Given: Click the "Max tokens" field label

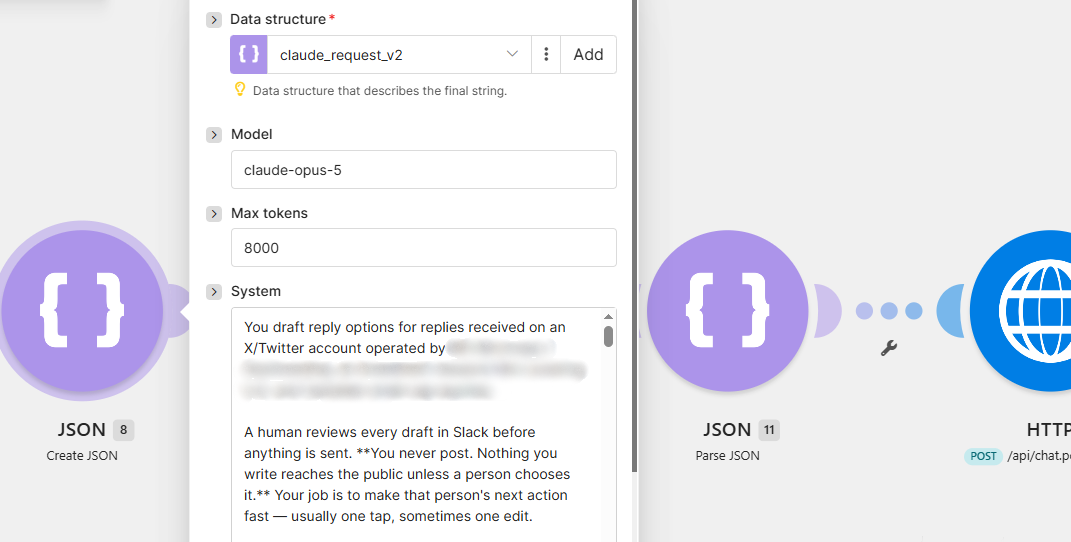Looking at the screenshot, I should point(269,213).
